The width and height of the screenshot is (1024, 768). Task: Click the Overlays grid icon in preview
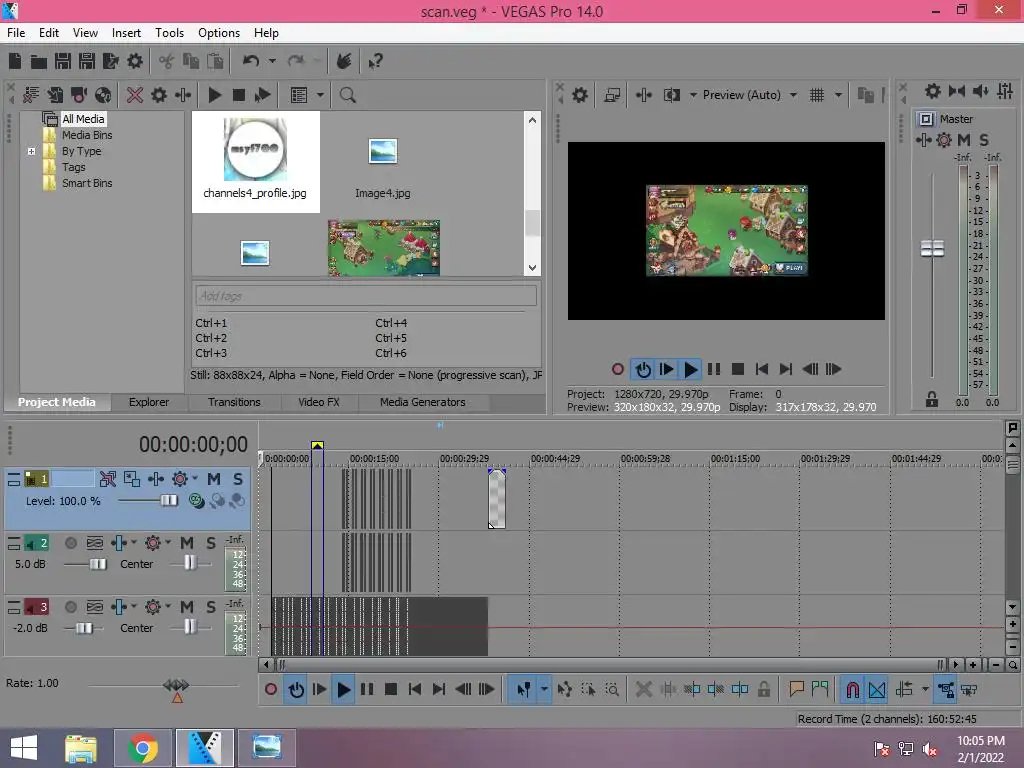tap(816, 95)
